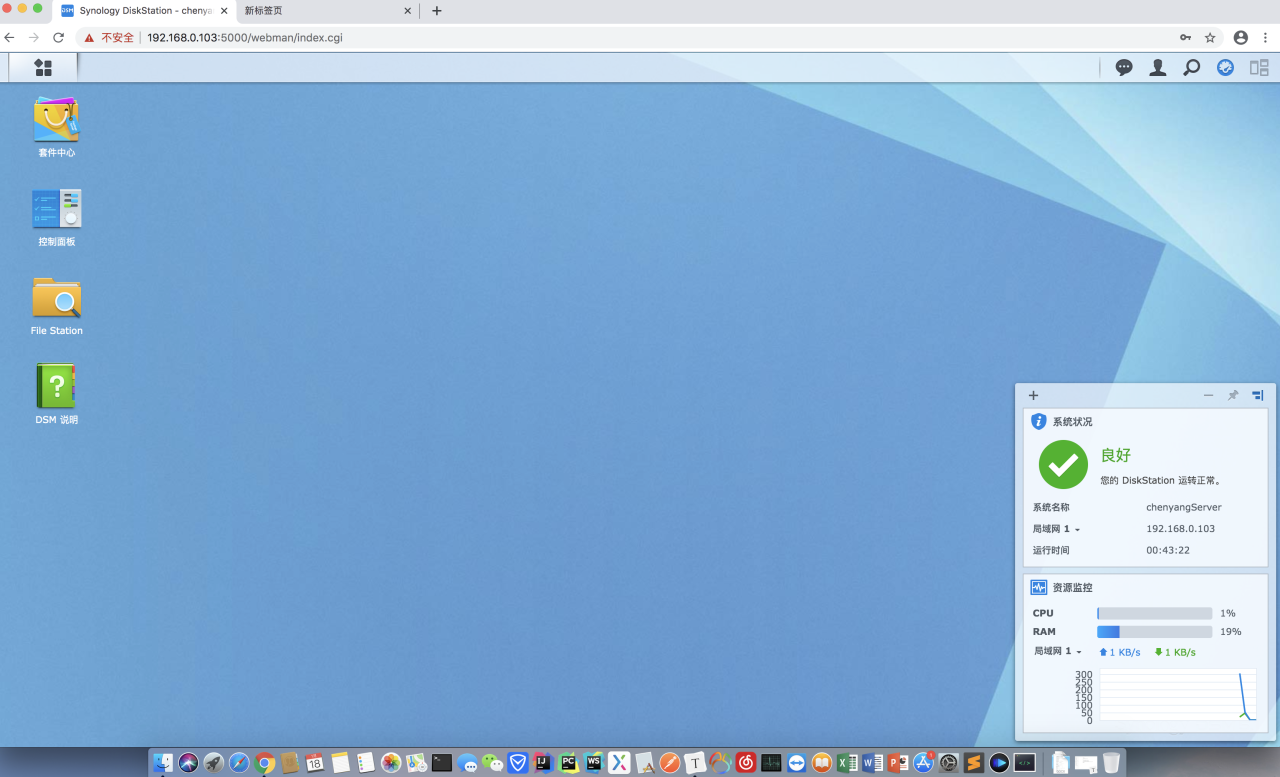This screenshot has height=777, width=1280.
Task: Click the 系统状况 info shield icon
Action: (1039, 422)
